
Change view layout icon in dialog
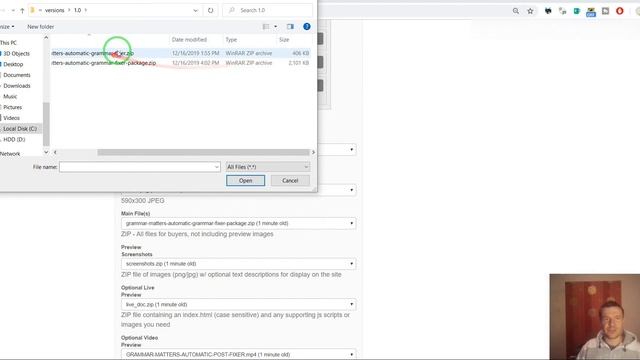coord(266,27)
